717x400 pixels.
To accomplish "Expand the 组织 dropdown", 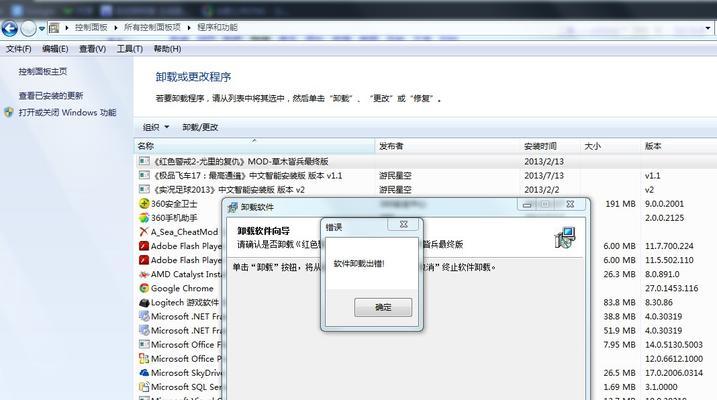I will [156, 127].
